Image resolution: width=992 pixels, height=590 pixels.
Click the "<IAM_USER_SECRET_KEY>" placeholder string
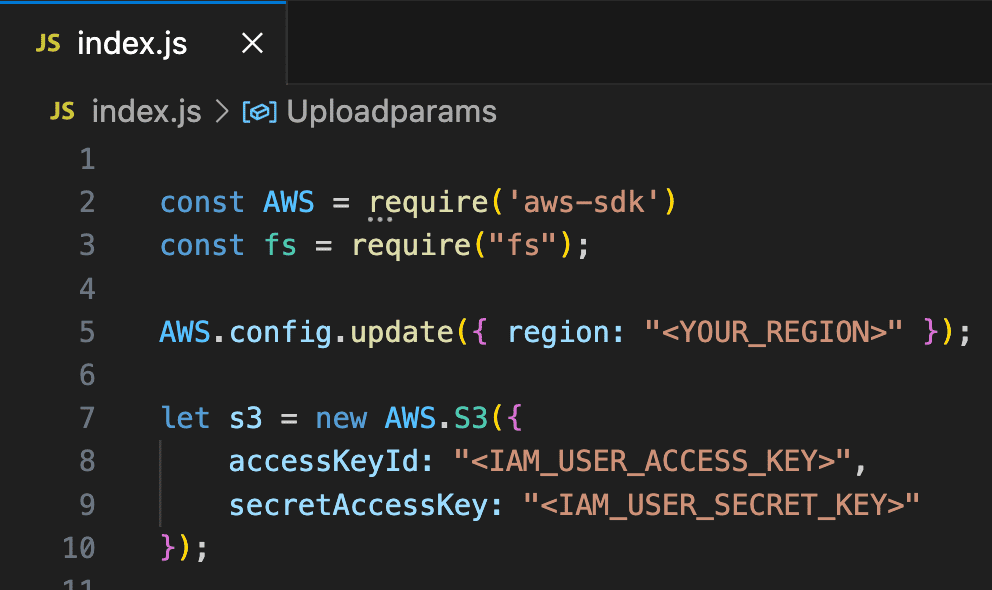pyautogui.click(x=721, y=505)
